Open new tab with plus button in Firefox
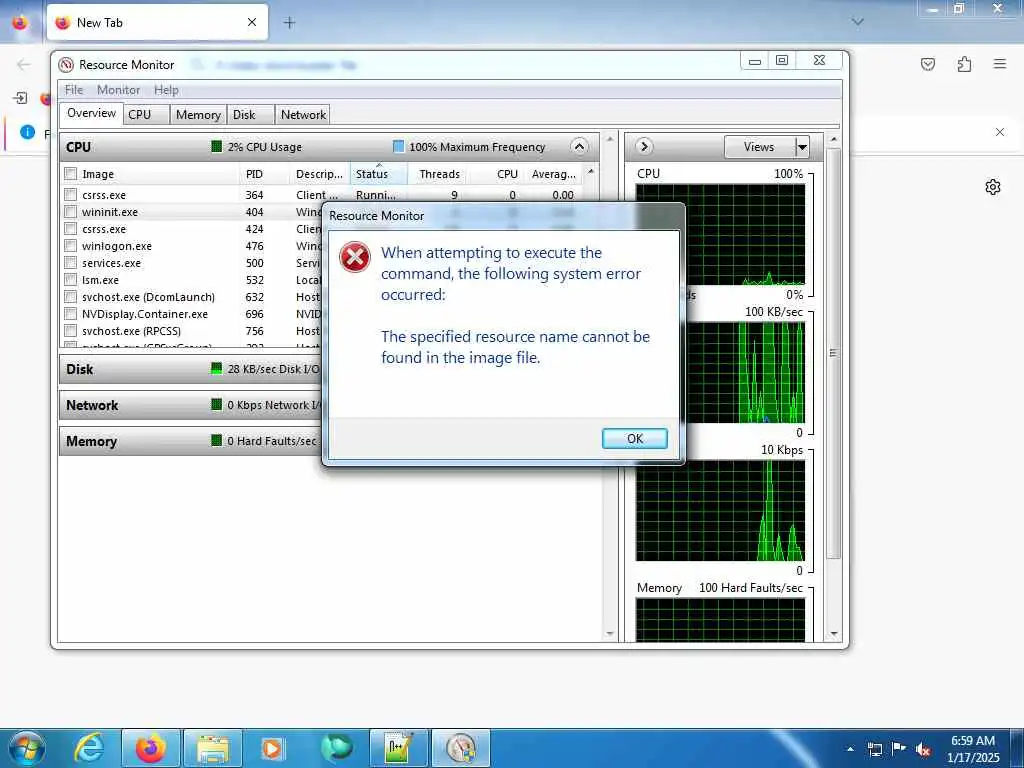 coord(289,22)
